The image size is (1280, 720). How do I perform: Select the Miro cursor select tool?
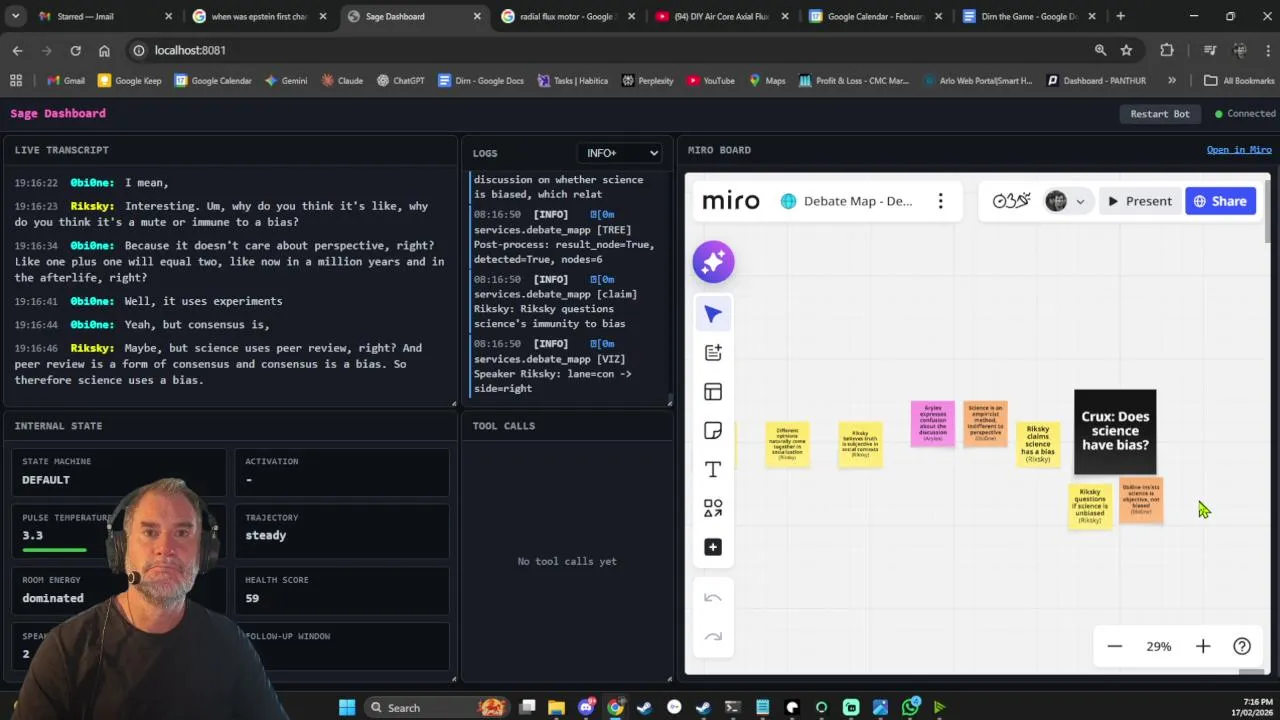[713, 314]
